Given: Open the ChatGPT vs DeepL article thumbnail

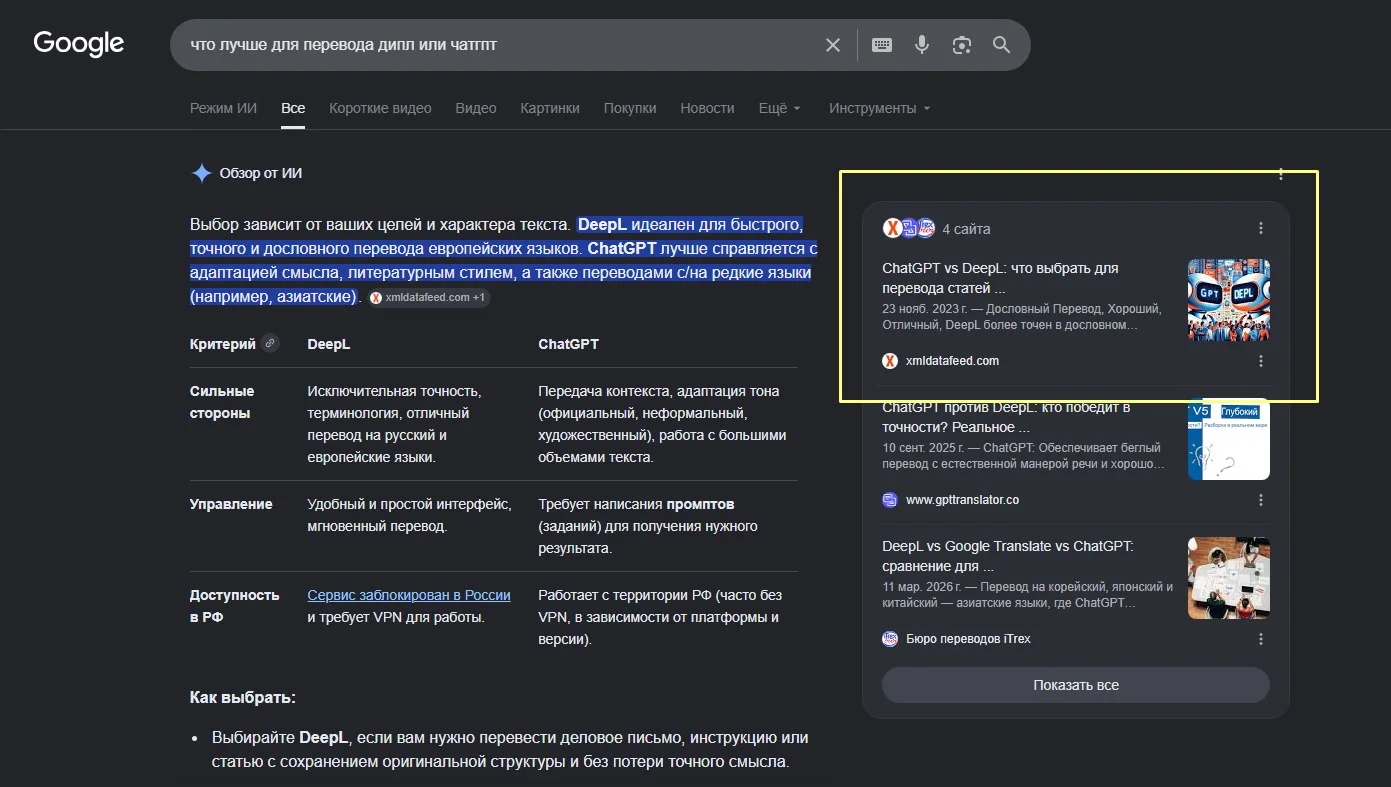Looking at the screenshot, I should coord(1229,301).
